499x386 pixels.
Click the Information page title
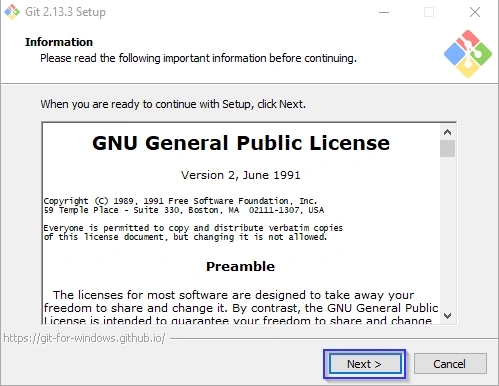pyautogui.click(x=59, y=42)
